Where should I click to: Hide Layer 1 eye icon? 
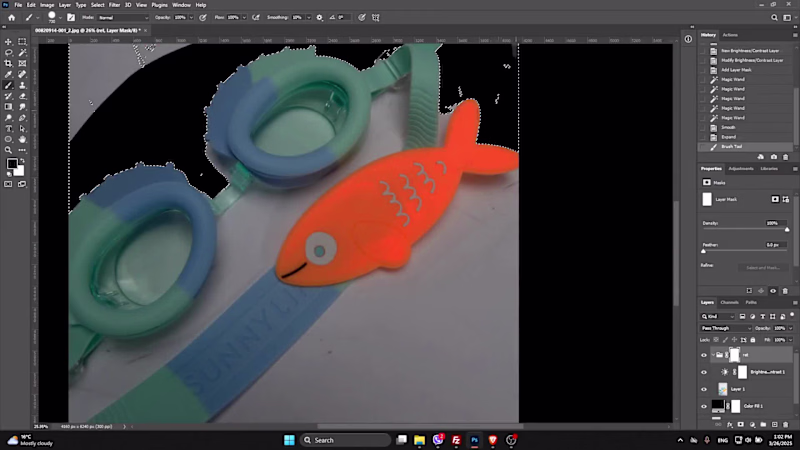704,389
